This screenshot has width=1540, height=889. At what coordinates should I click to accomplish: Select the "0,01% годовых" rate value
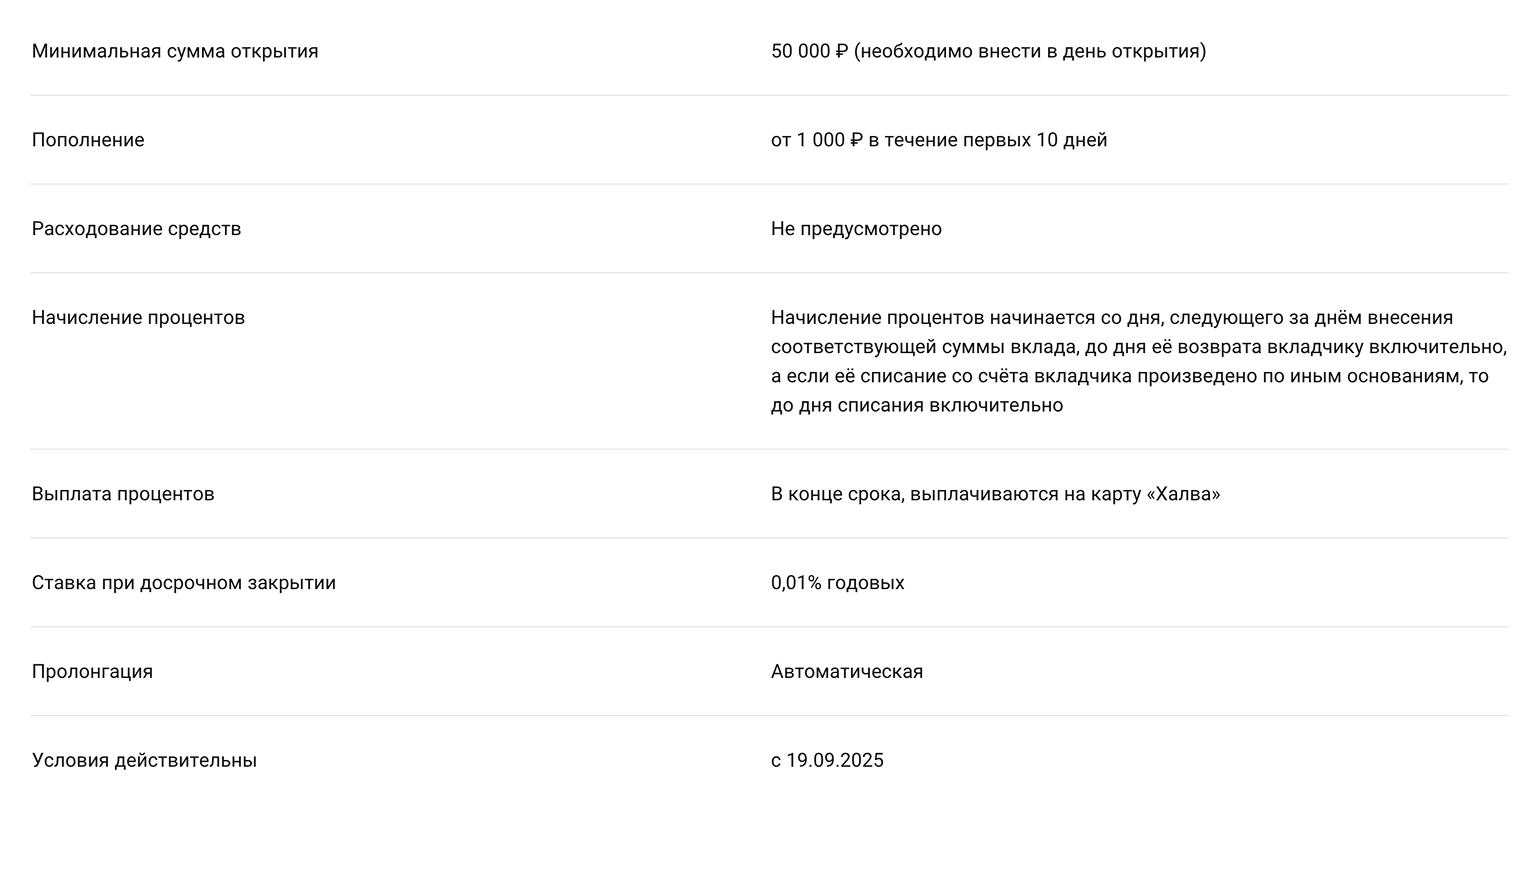837,583
